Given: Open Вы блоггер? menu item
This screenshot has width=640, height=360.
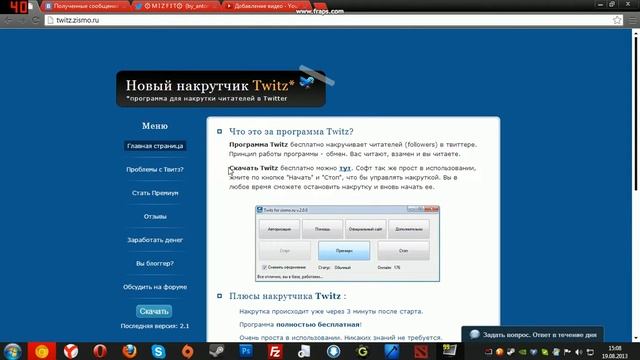Looking at the screenshot, I should [x=155, y=263].
